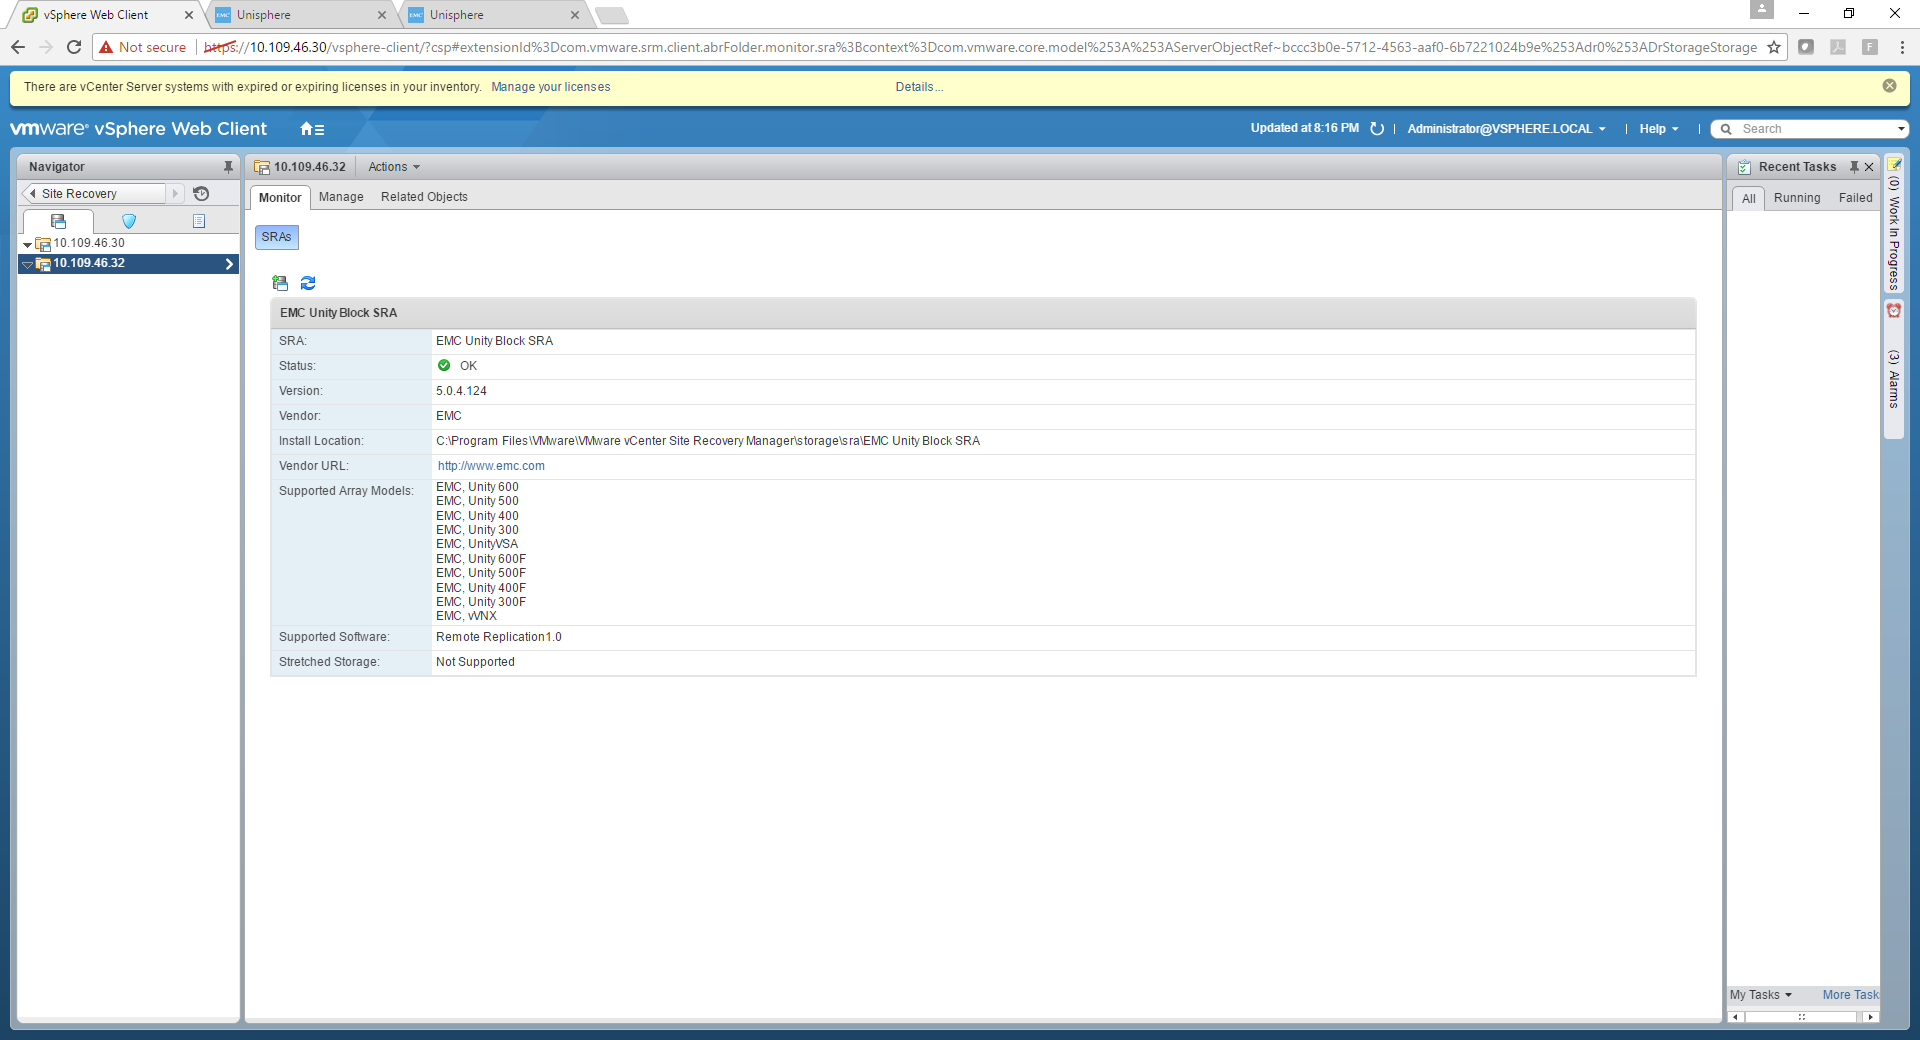Open the Administrator@VSPHERE.LOCAL user menu
Viewport: 1920px width, 1040px height.
click(1505, 129)
